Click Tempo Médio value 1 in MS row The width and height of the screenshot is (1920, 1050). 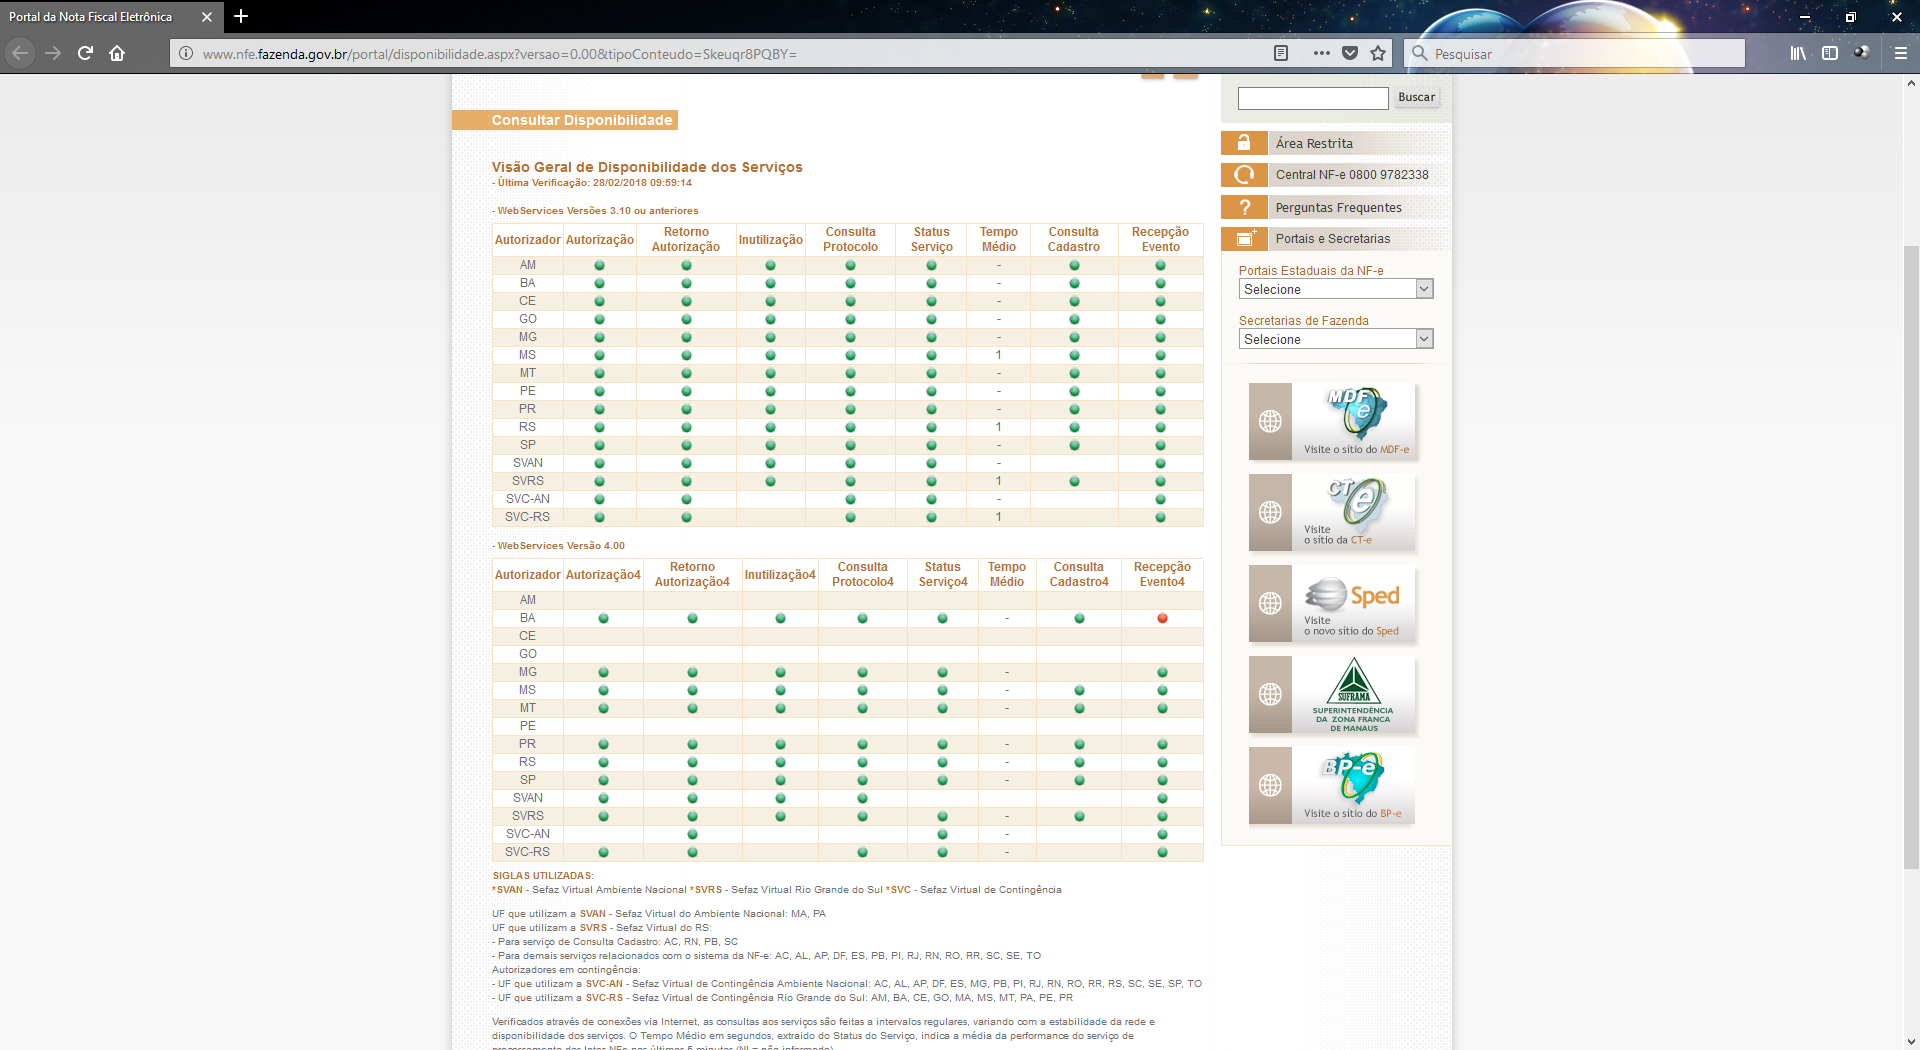998,355
